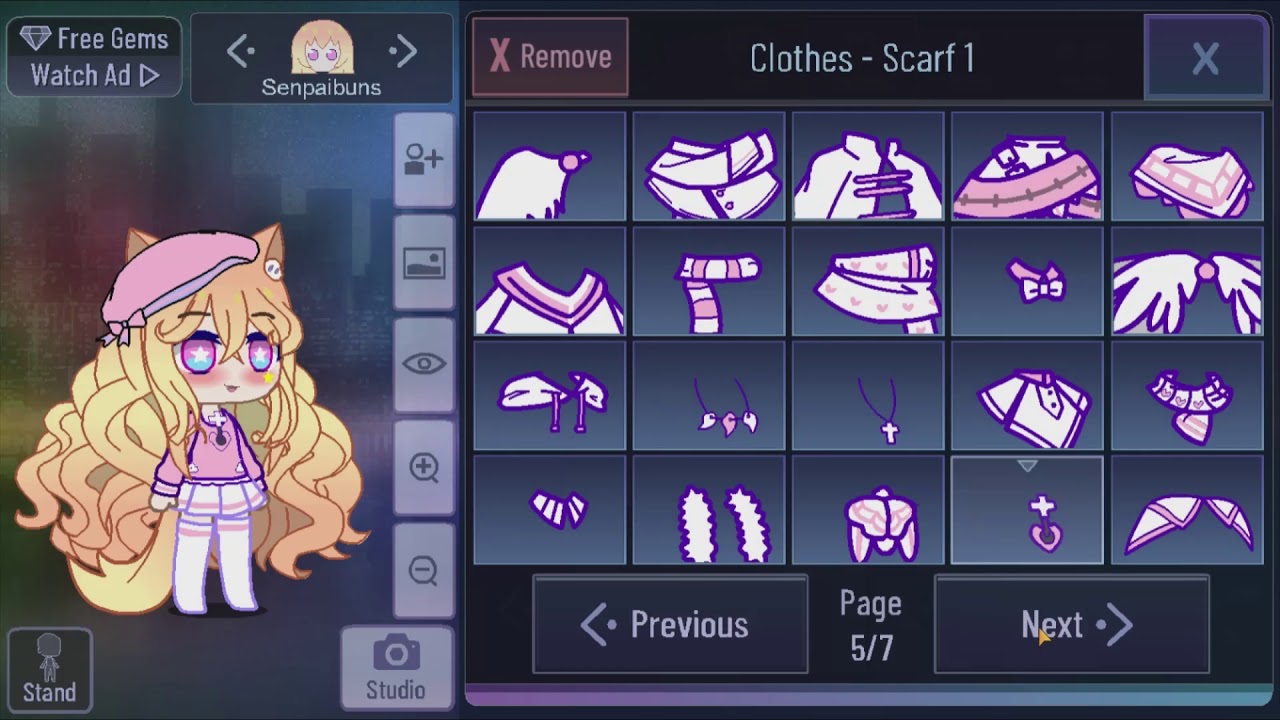1280x720 pixels.
Task: Switch to previous character with left arrow
Action: 241,52
